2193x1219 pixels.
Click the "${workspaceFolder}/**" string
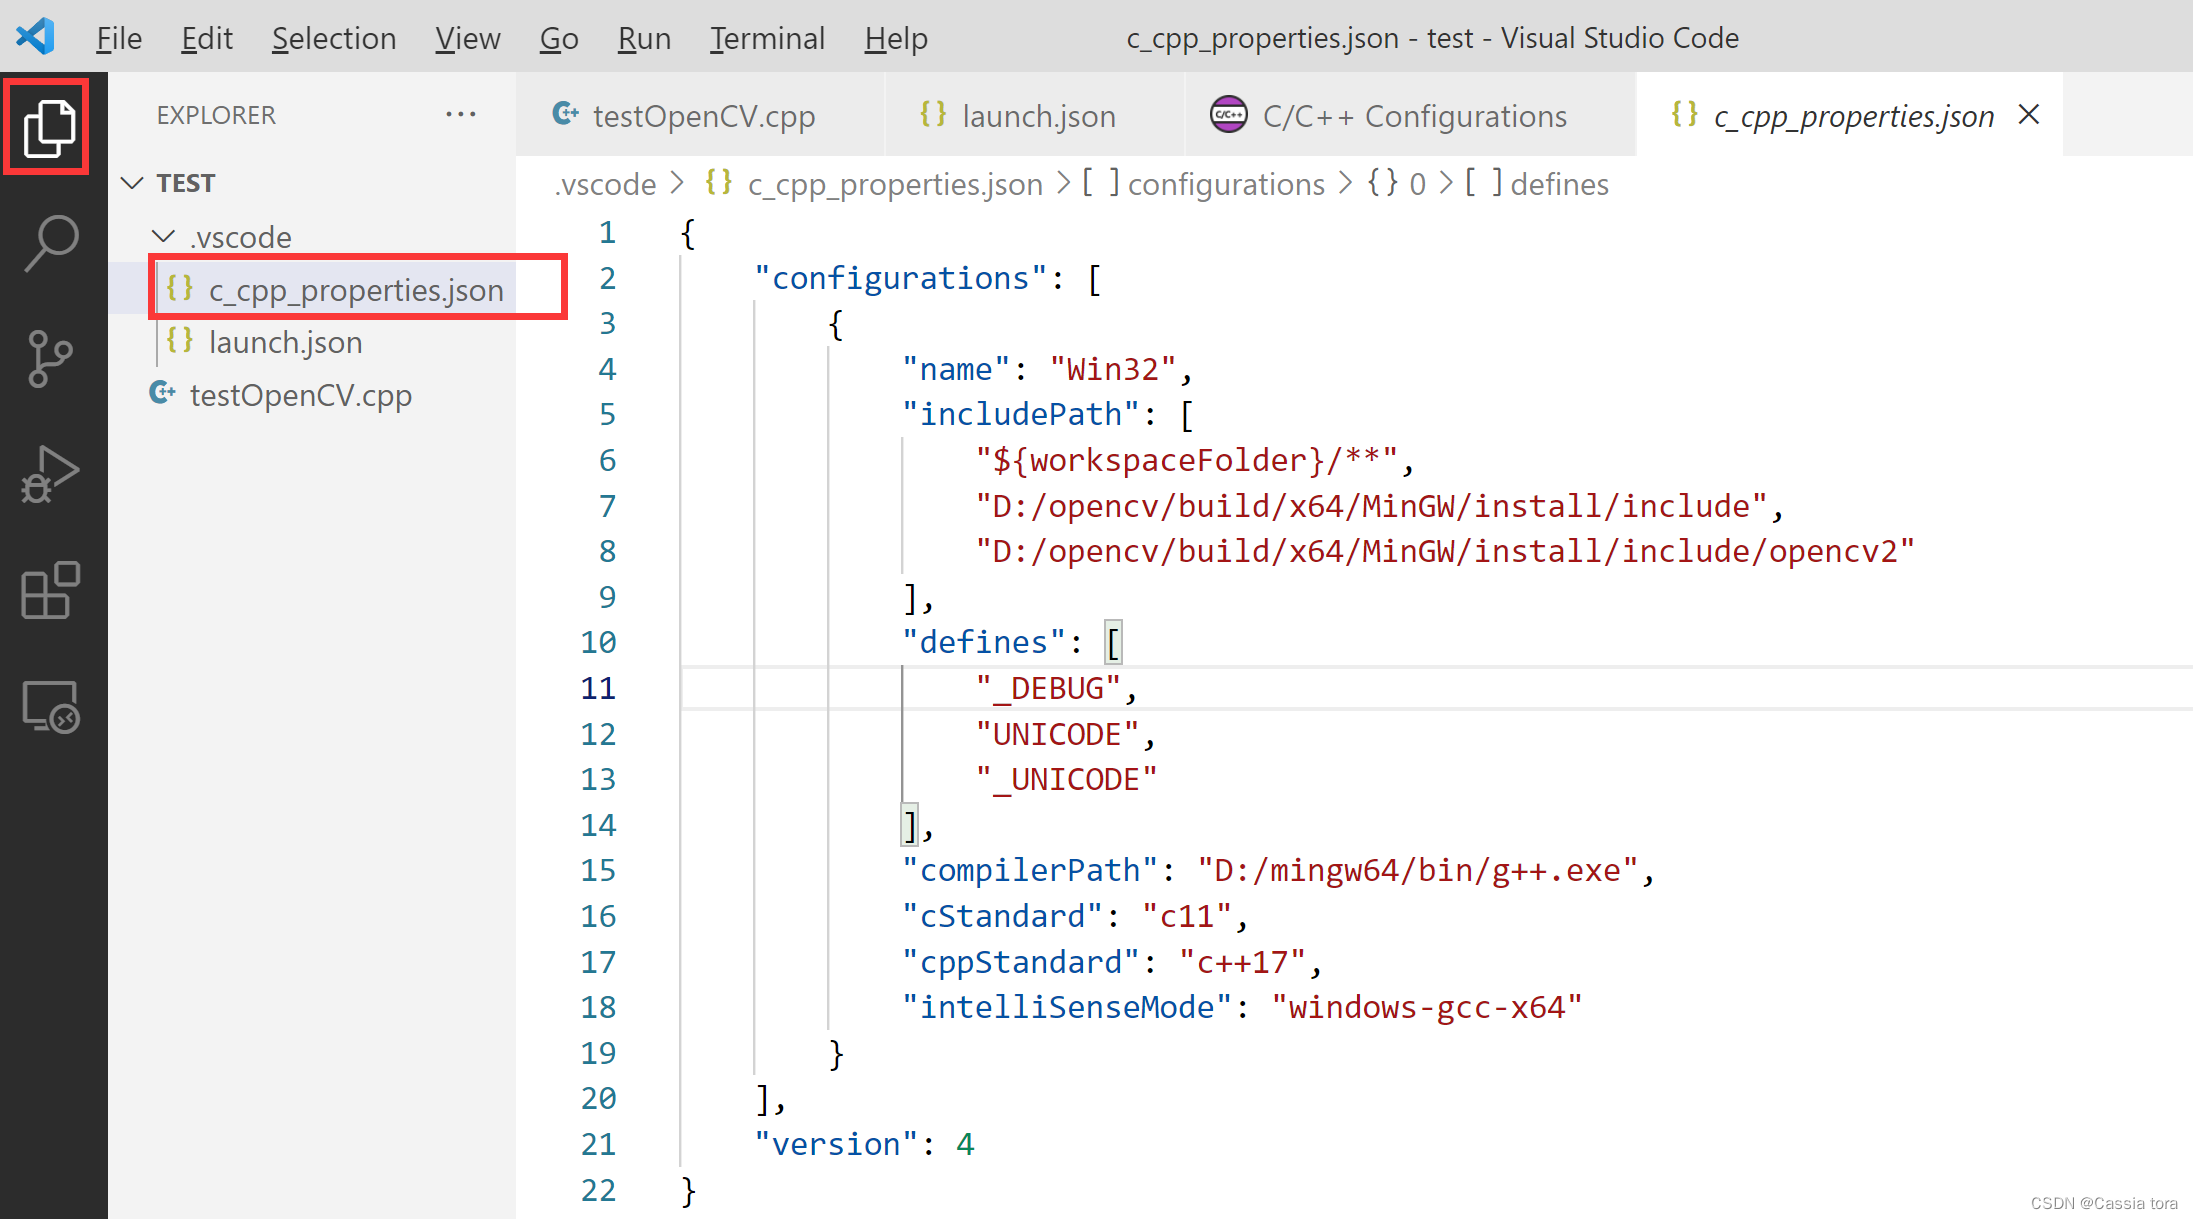coord(1187,460)
